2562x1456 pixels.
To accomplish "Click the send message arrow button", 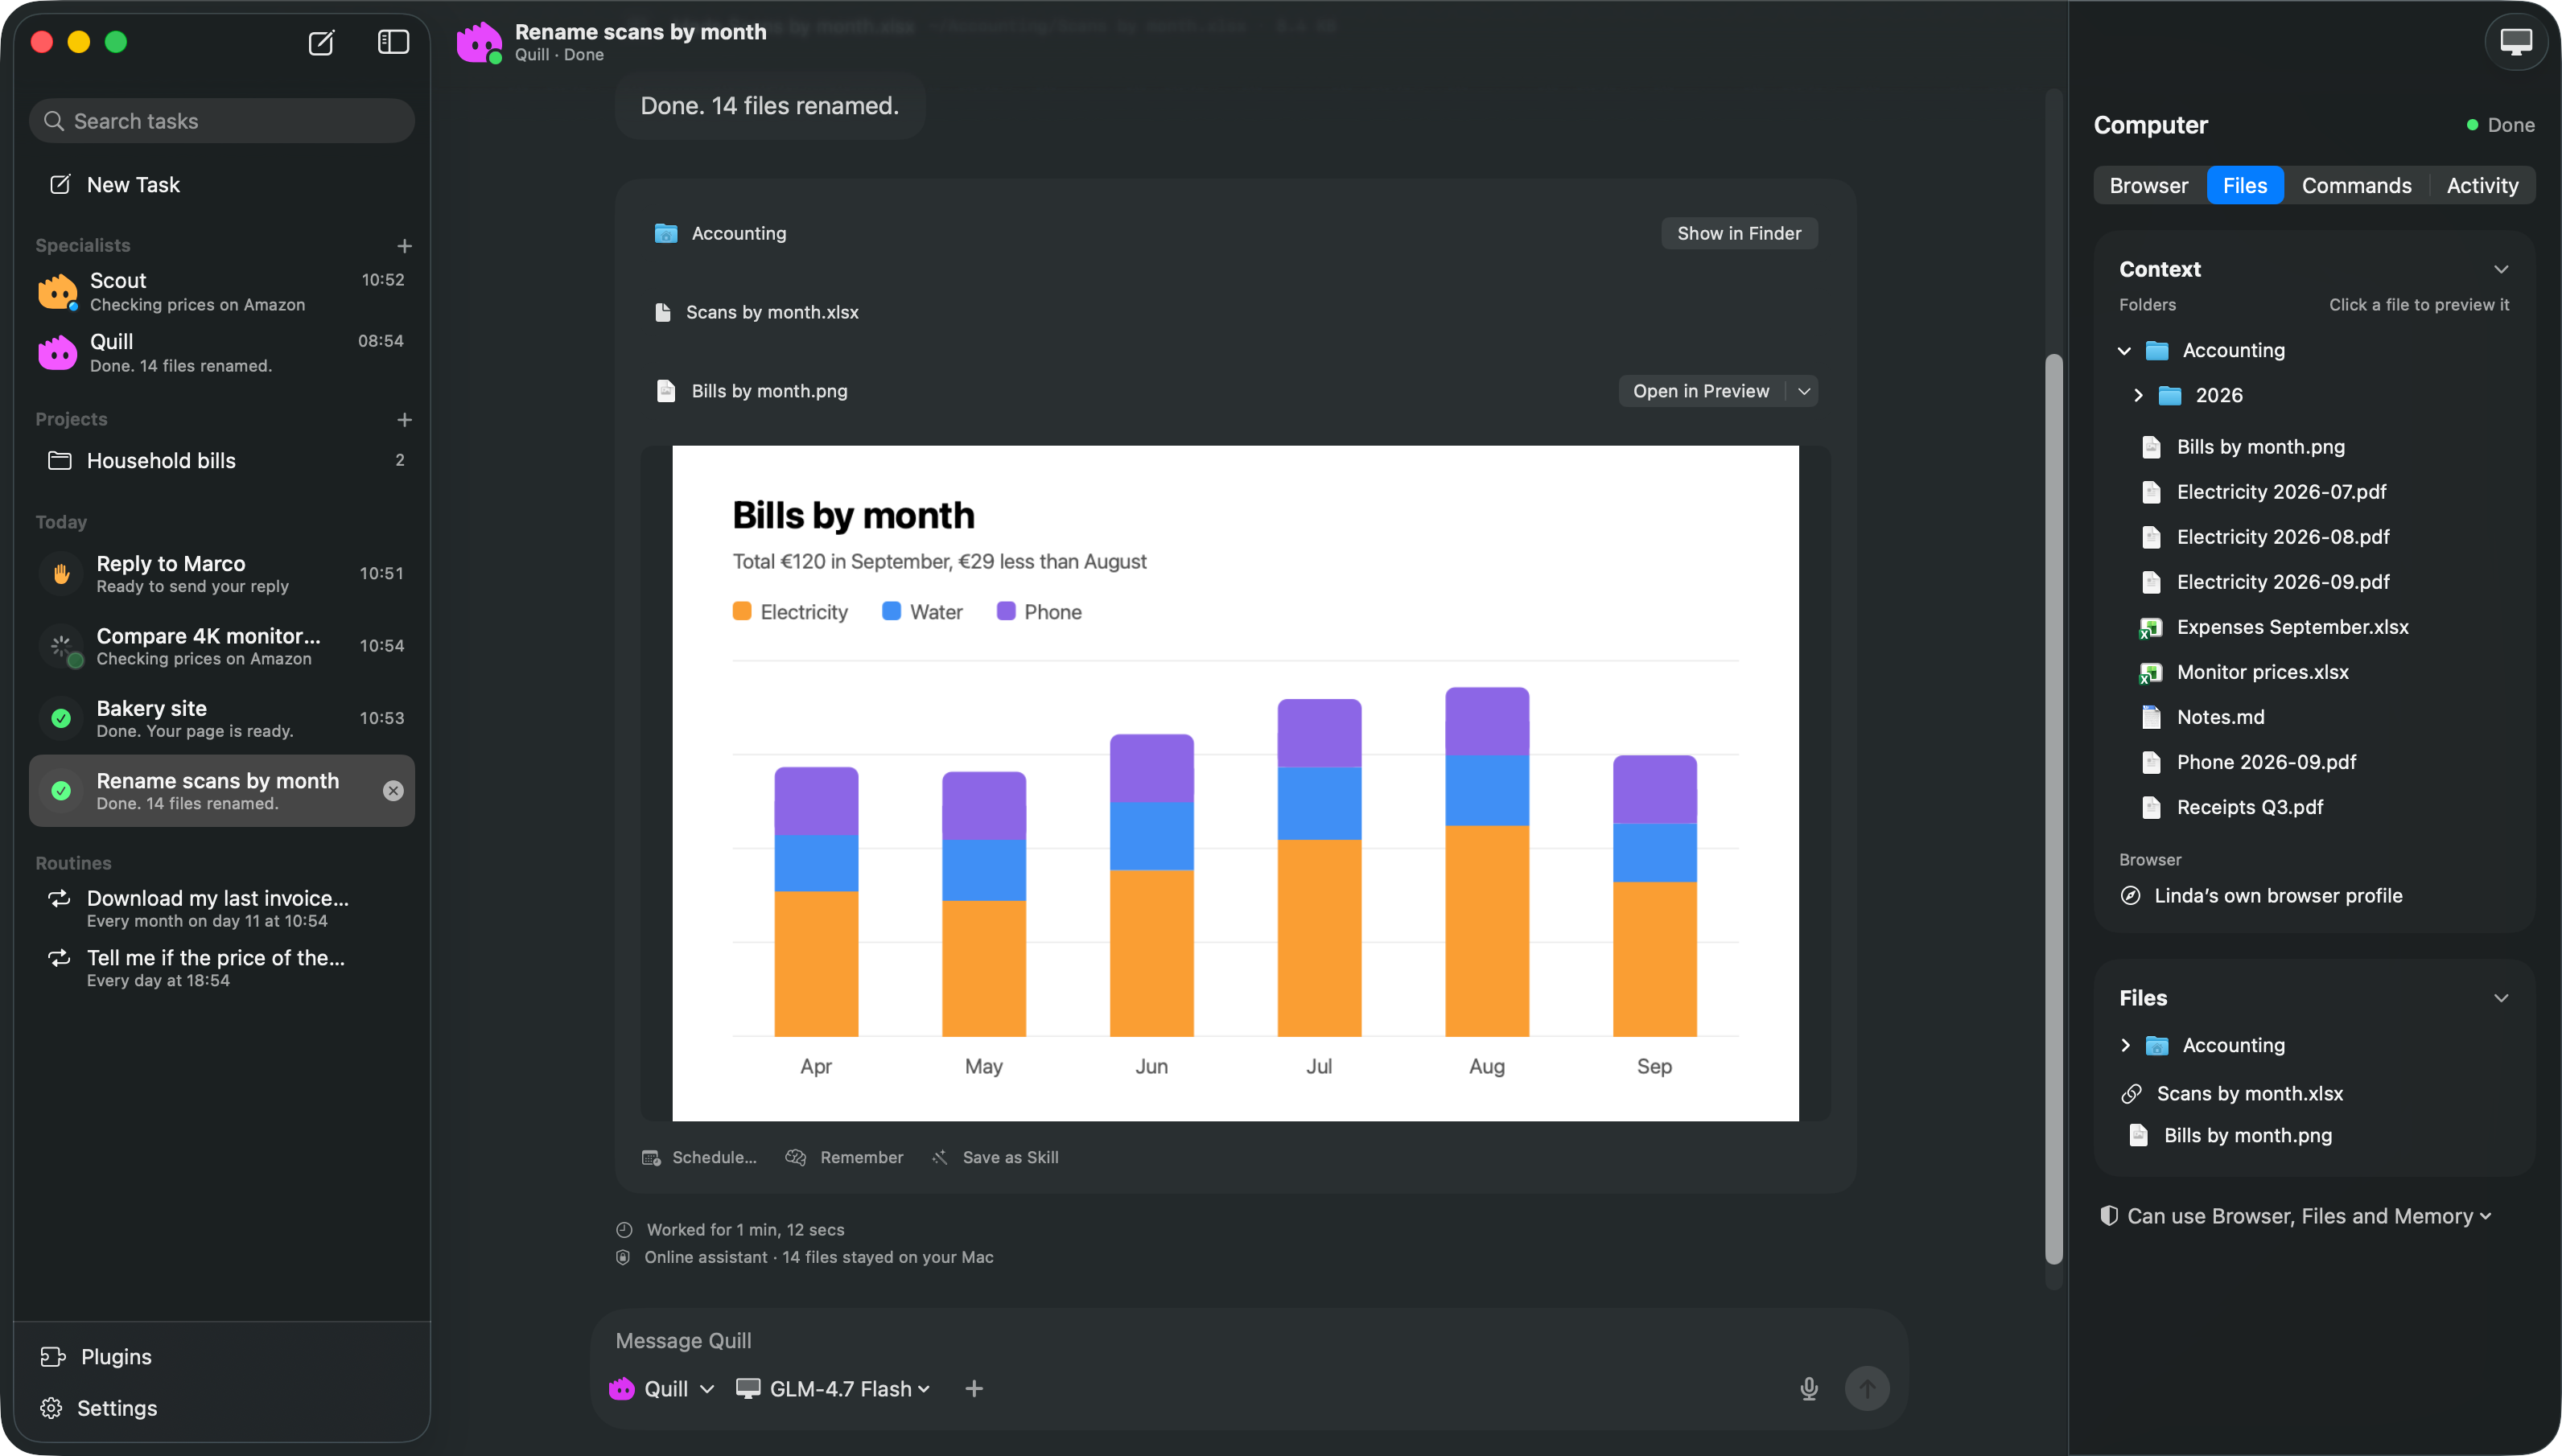I will coord(1867,1389).
